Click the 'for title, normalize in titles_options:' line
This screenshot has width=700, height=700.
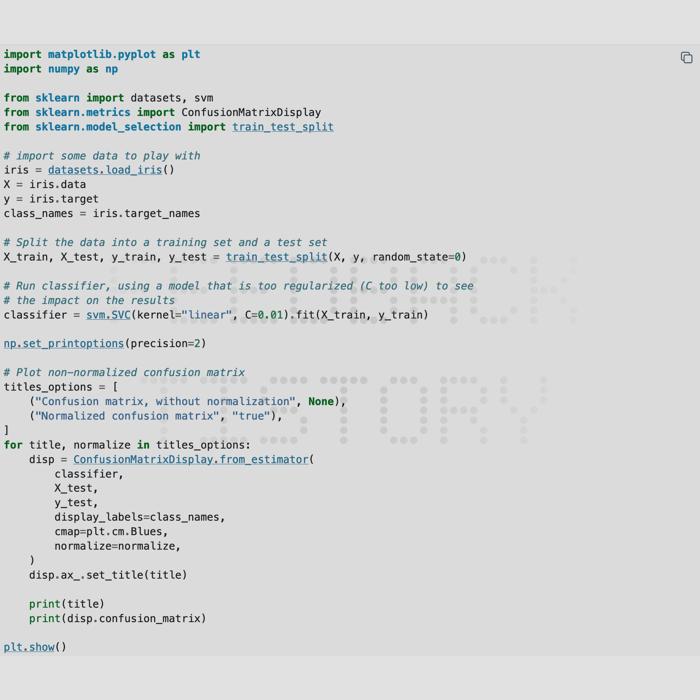127,445
